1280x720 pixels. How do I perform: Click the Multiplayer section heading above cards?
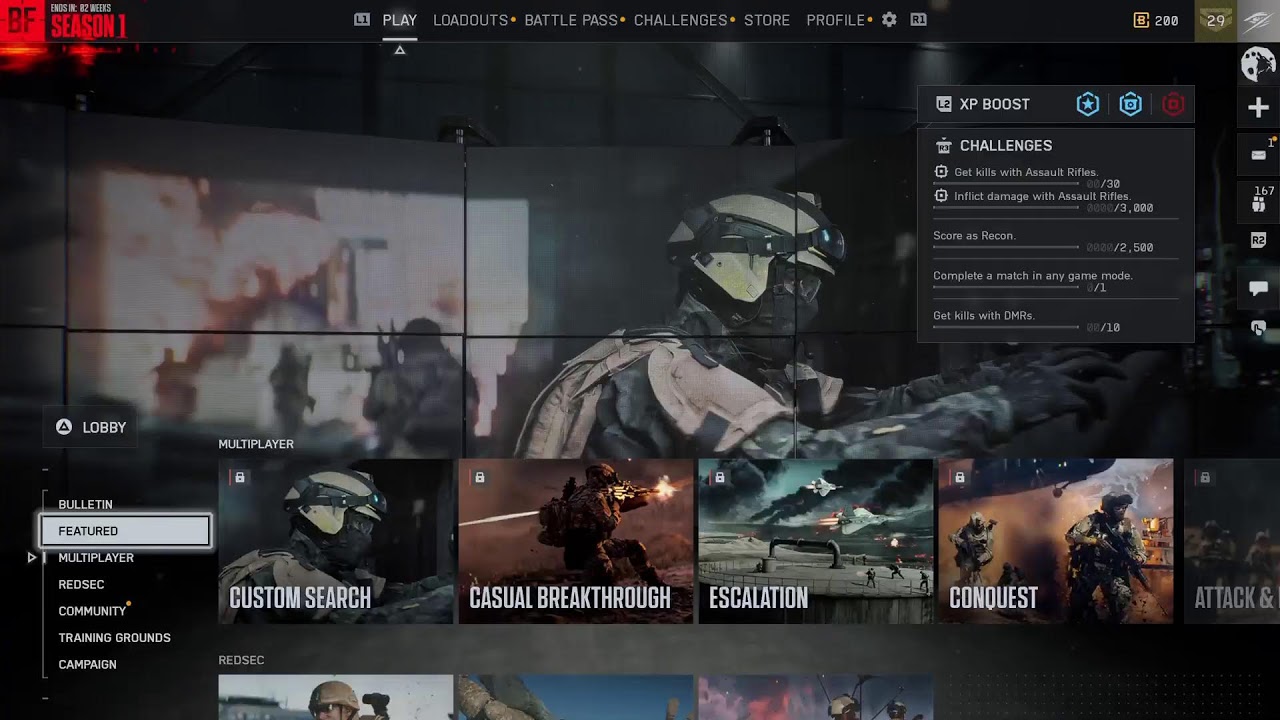pos(256,444)
